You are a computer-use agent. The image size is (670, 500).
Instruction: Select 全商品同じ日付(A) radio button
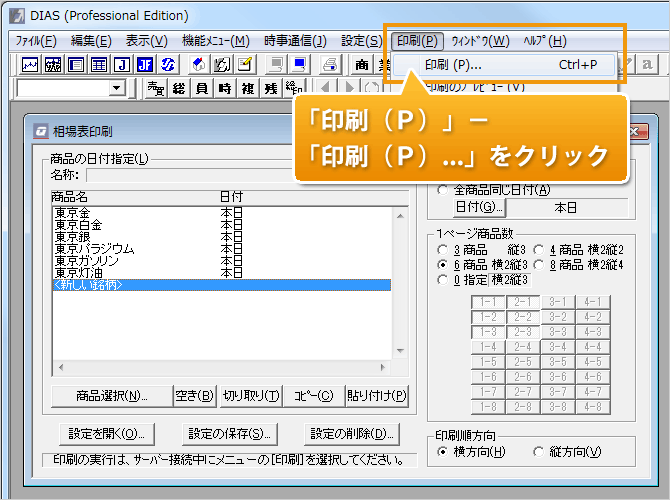tap(443, 190)
